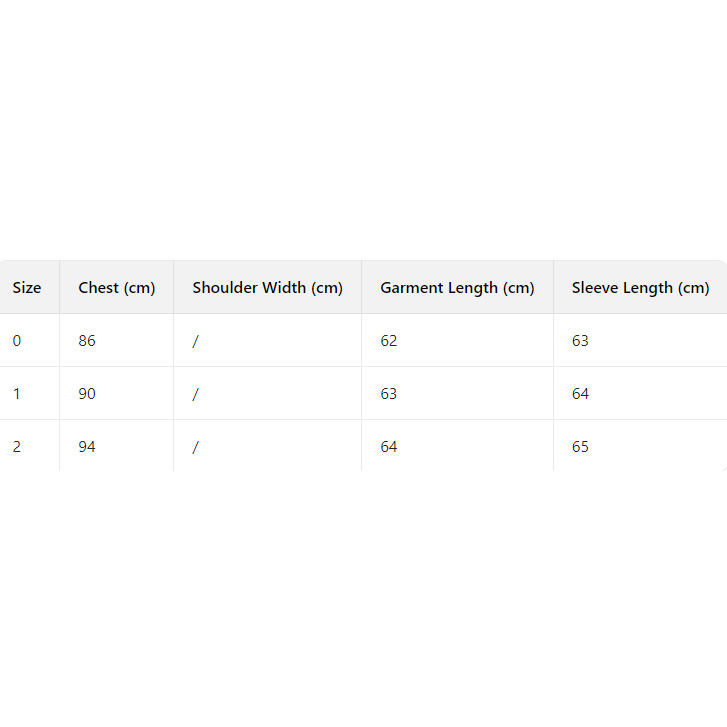Click shoulder width slash for size 2
727x727 pixels.
coord(196,447)
